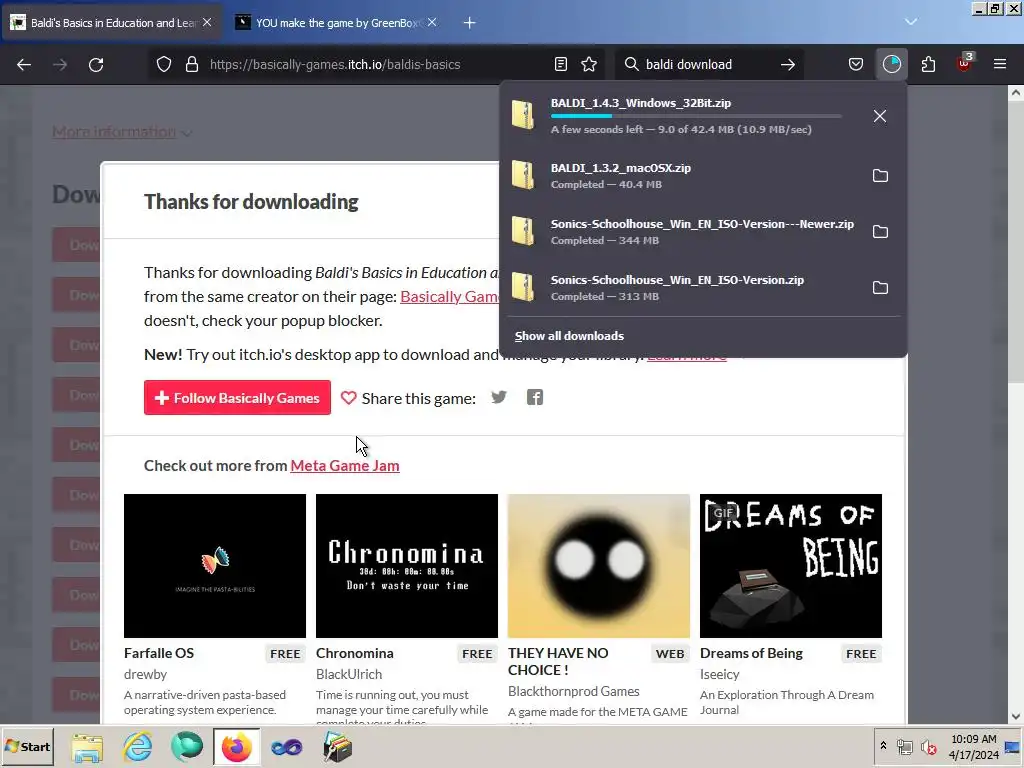Image resolution: width=1024 pixels, height=768 pixels.
Task: Show hidden system tray icons
Action: point(884,746)
